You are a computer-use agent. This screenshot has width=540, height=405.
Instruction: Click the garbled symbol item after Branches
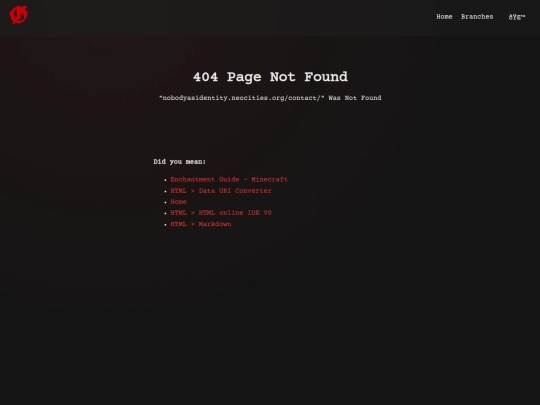click(517, 17)
